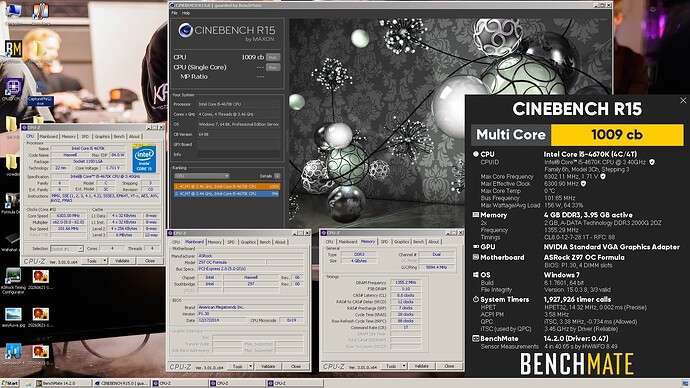
Task: Select the orange 1009 ranking row
Action: tap(227, 187)
